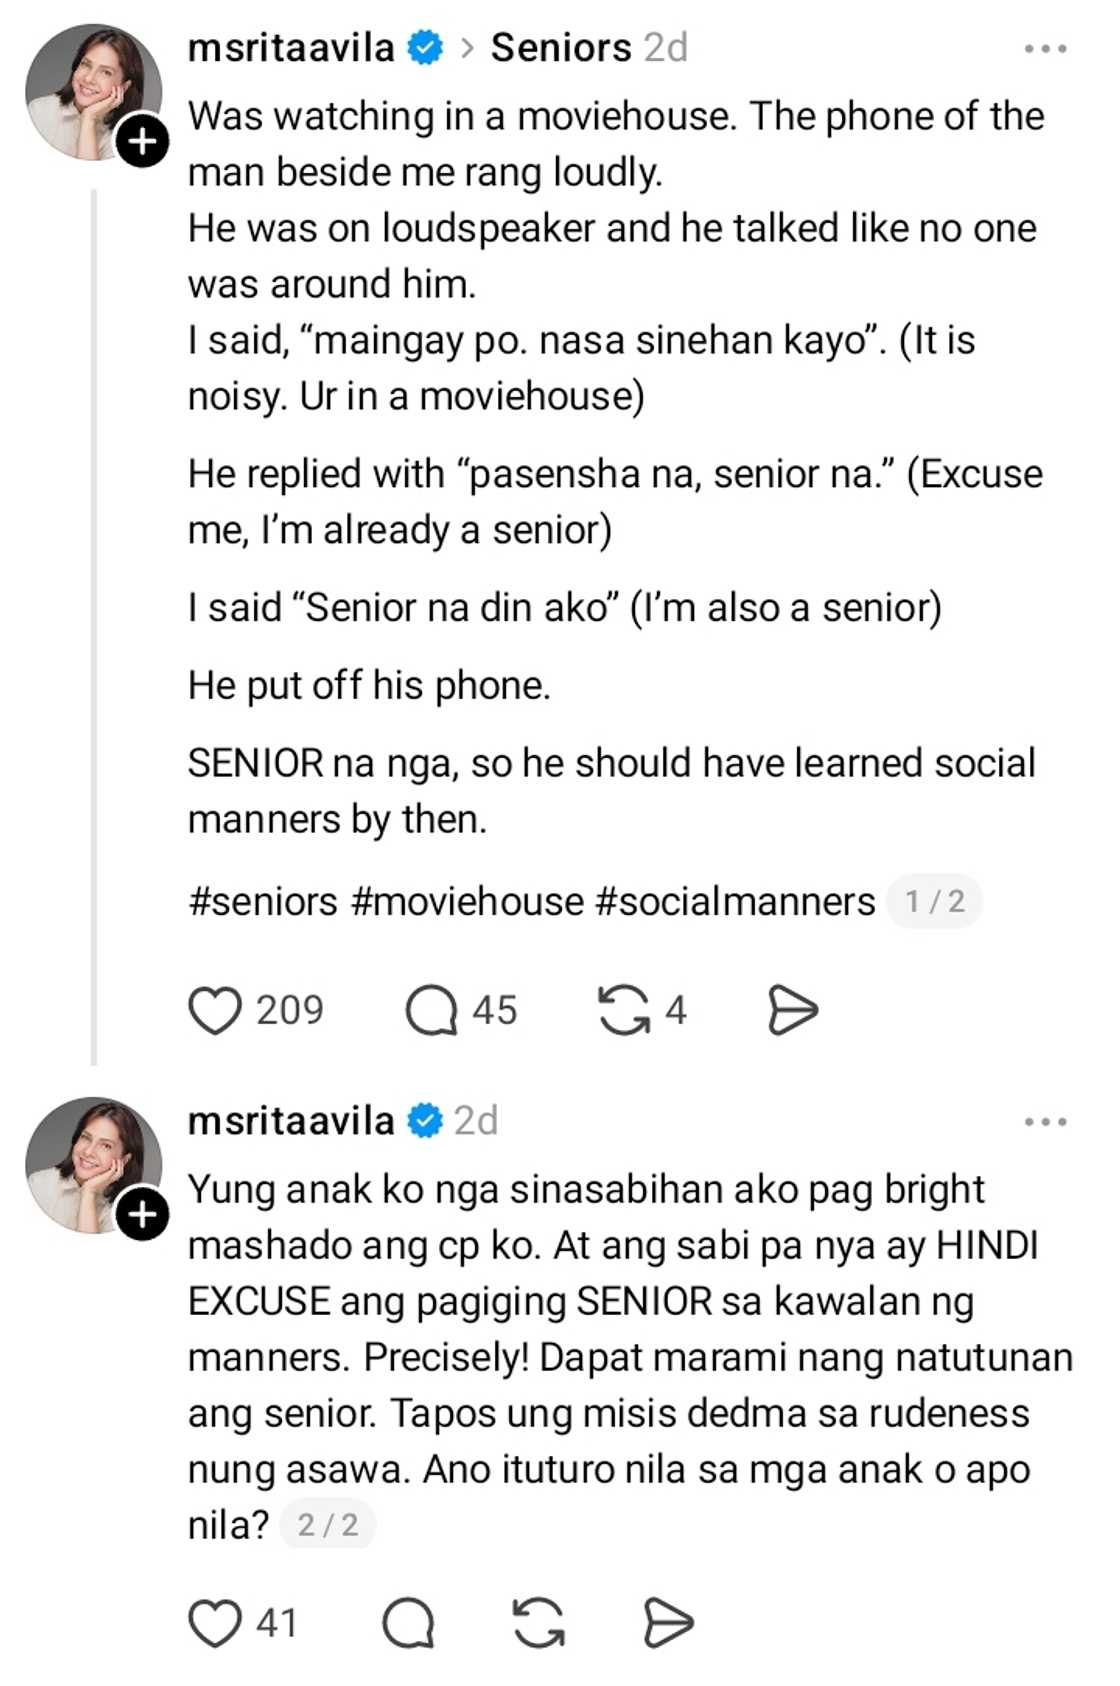Repost the second post
Image resolution: width=1120 pixels, height=1686 pixels.
(x=539, y=1623)
